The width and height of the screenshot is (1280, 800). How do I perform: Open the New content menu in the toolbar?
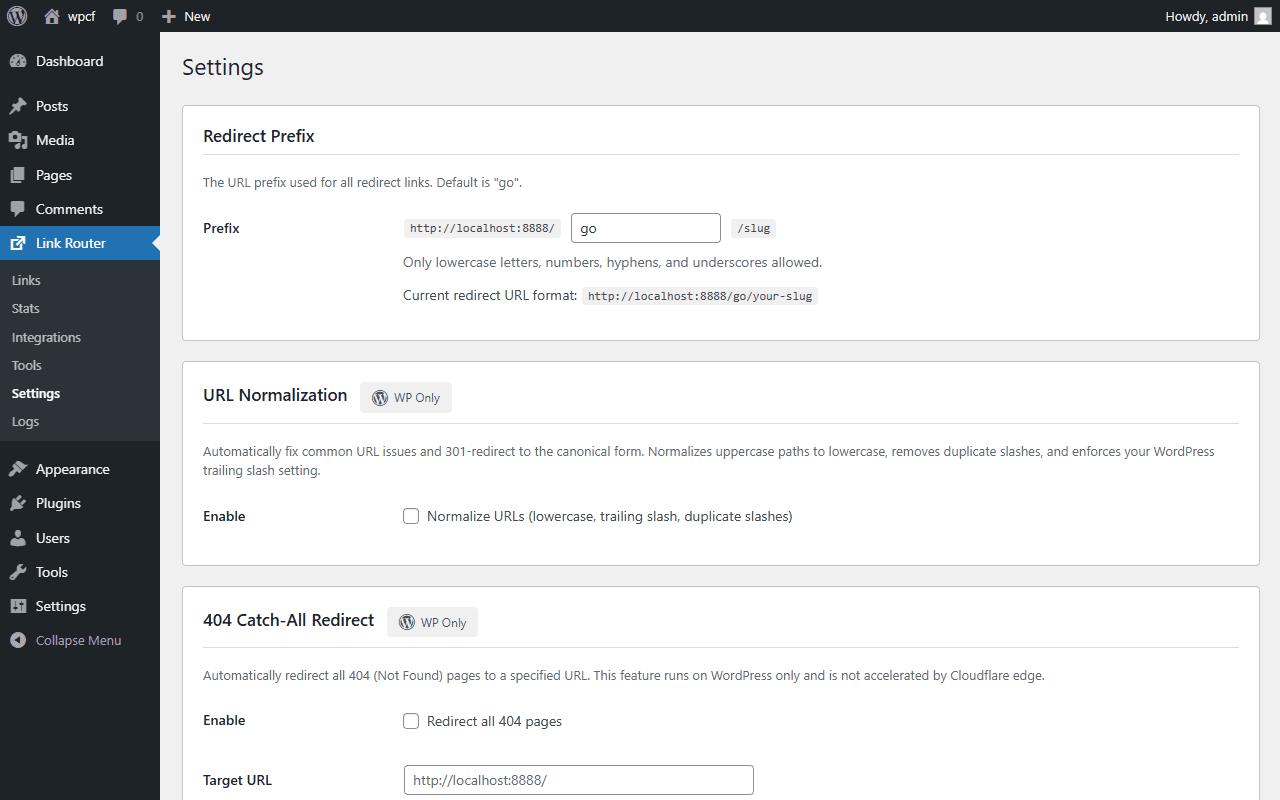[x=185, y=16]
